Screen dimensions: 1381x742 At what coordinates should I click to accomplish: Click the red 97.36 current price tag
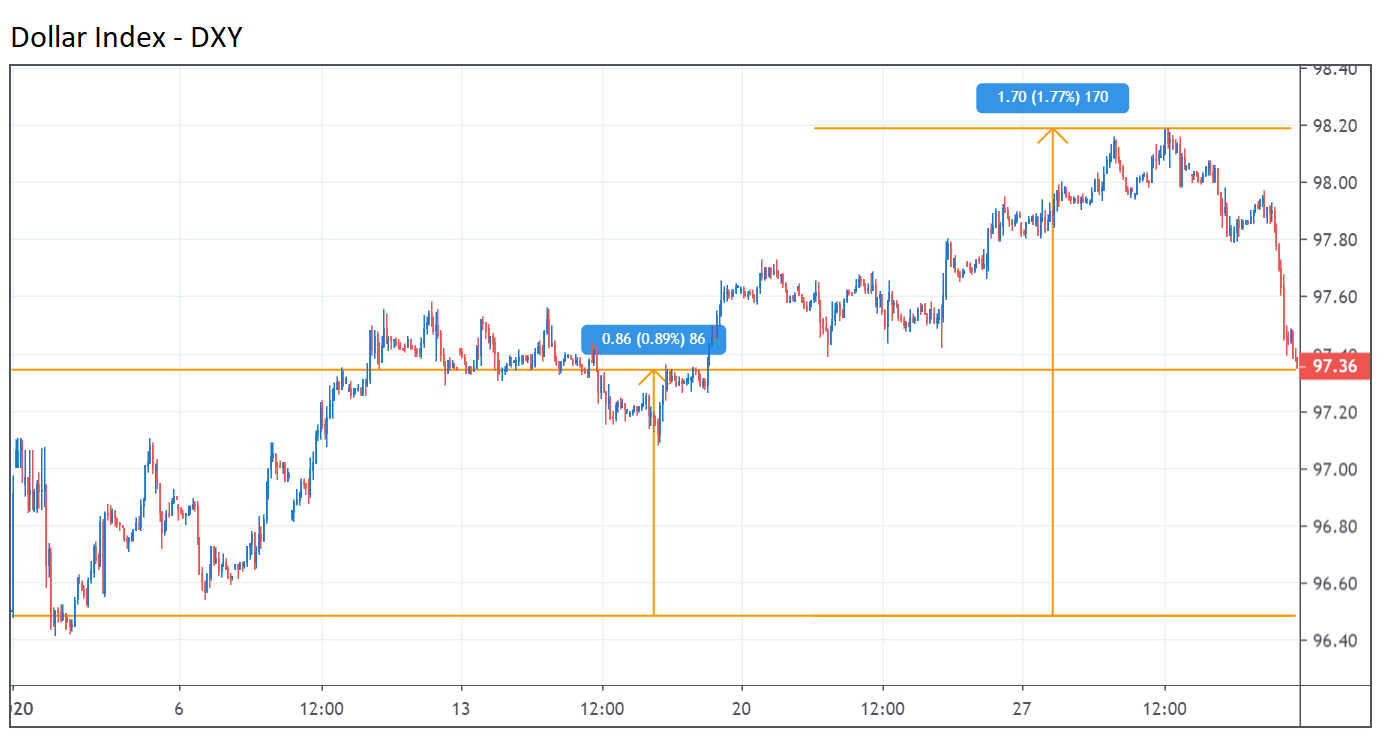pos(1334,366)
